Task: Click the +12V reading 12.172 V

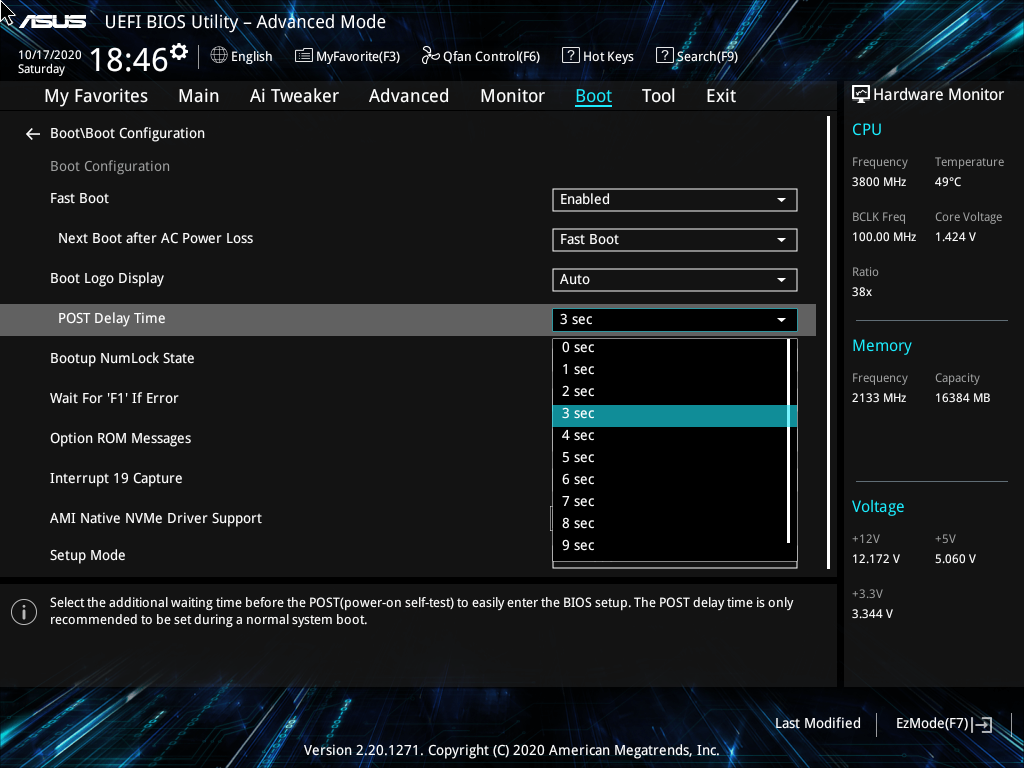Action: tap(876, 559)
